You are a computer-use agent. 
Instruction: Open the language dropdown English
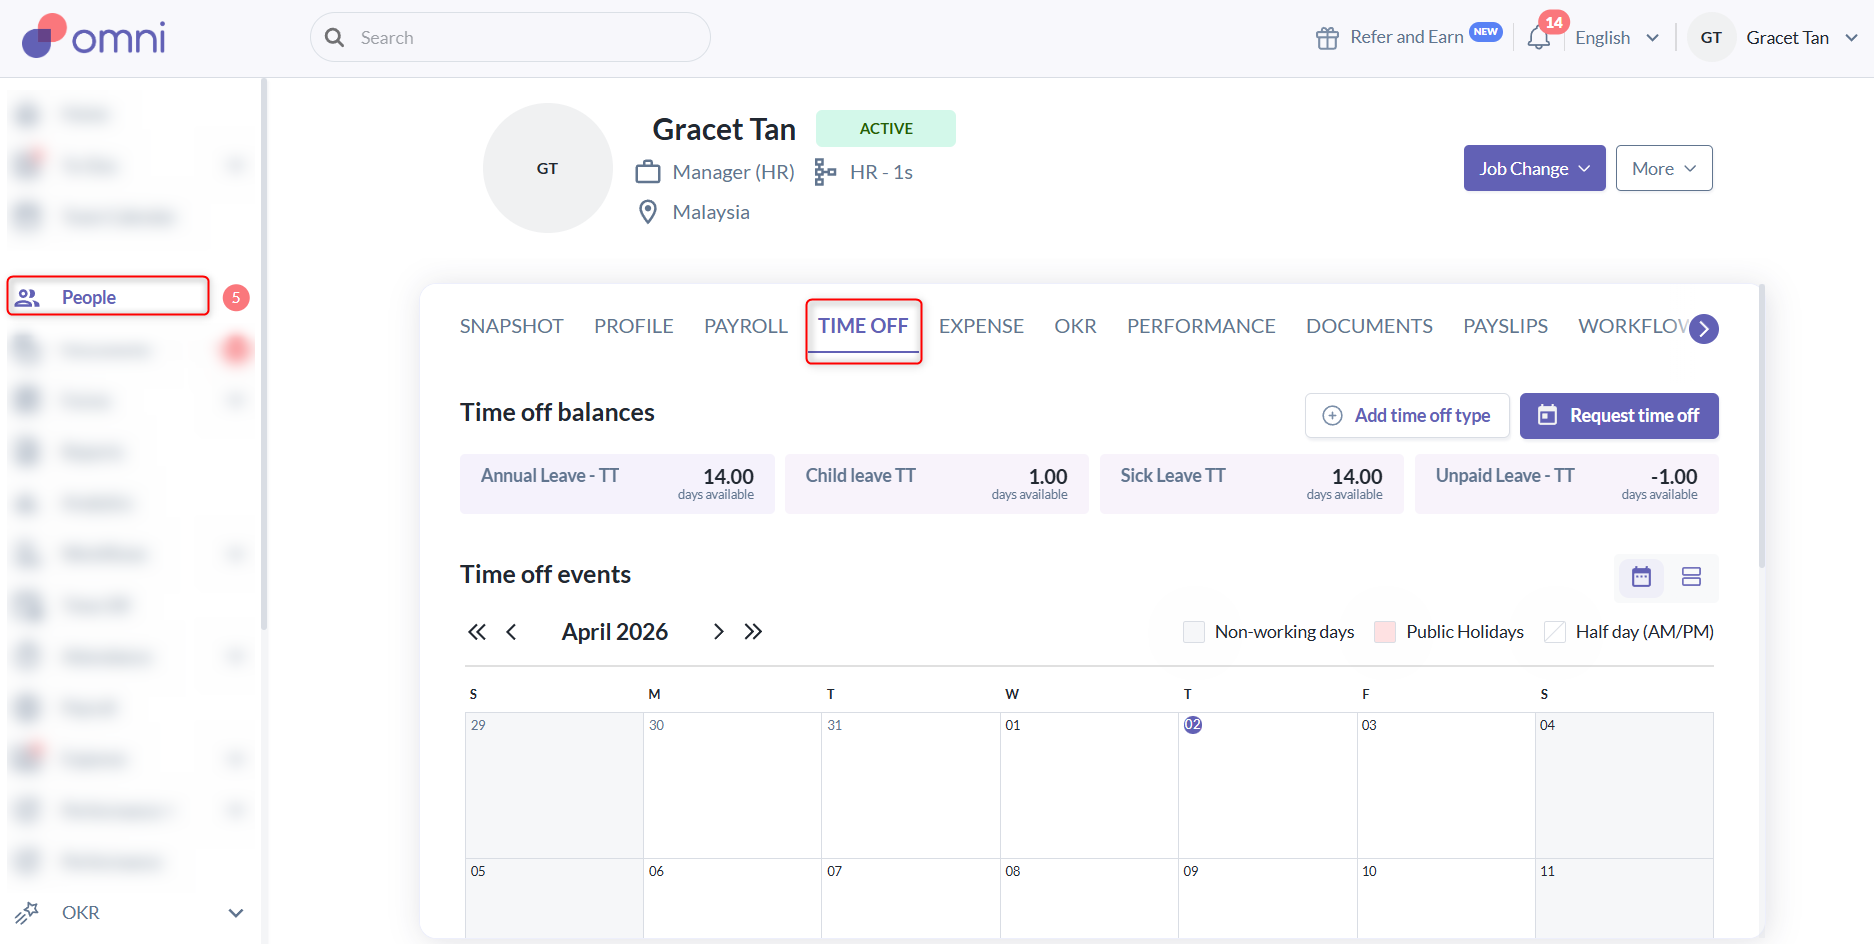point(1617,38)
